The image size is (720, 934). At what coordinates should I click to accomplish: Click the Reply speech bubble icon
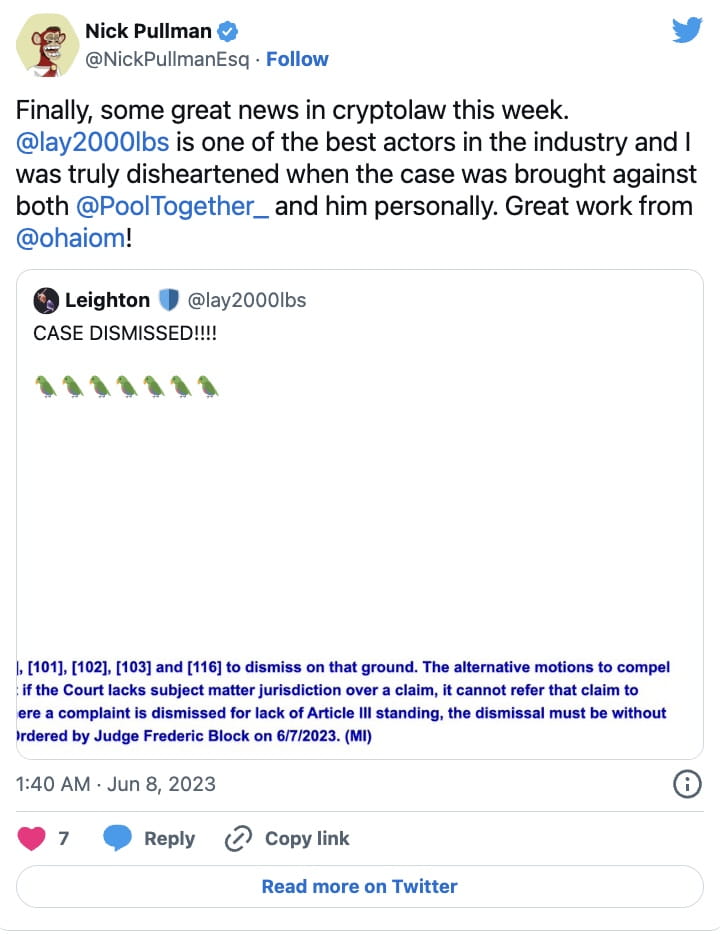(x=118, y=838)
